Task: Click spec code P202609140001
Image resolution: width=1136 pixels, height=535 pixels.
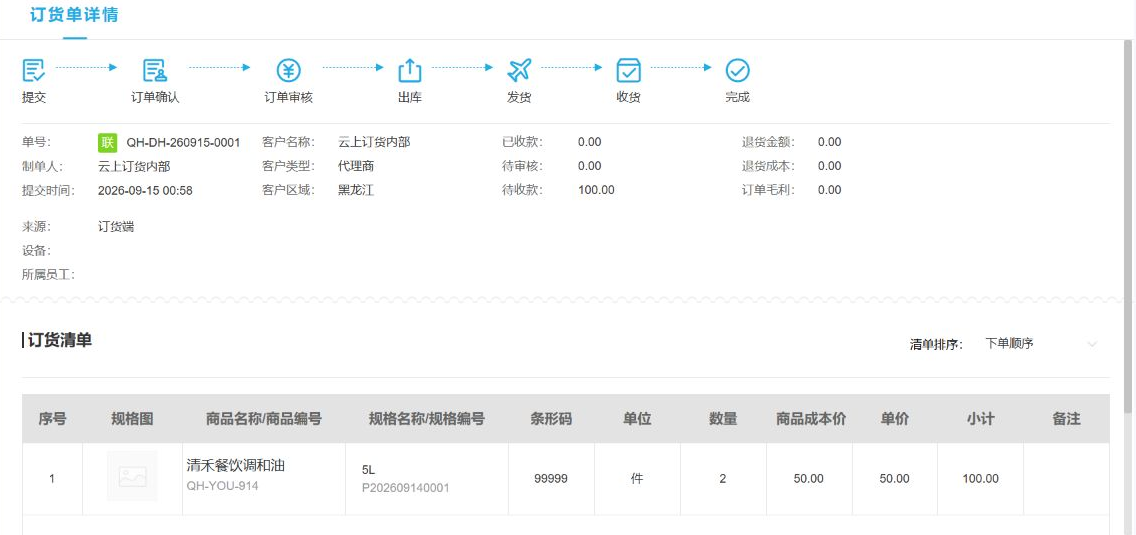Action: click(x=406, y=488)
